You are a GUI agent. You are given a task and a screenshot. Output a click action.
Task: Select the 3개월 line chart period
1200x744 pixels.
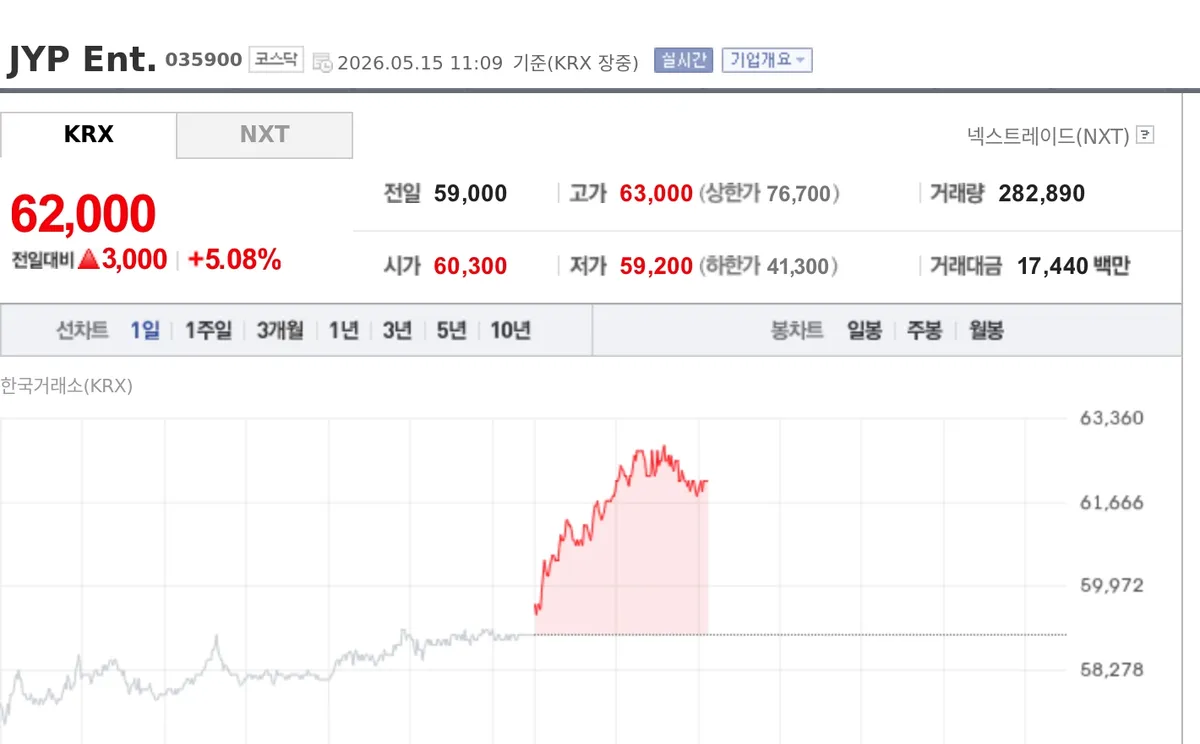pos(280,331)
